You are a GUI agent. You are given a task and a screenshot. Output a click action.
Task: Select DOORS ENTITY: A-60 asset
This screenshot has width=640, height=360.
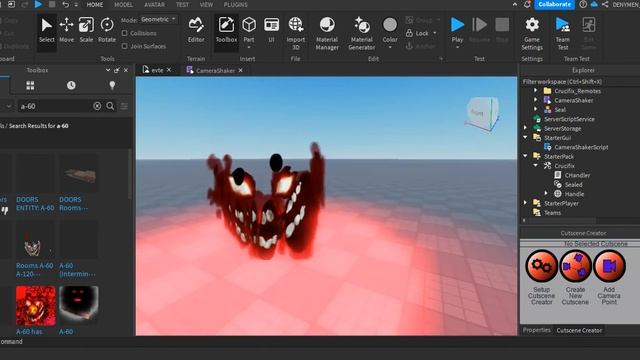[x=35, y=182]
